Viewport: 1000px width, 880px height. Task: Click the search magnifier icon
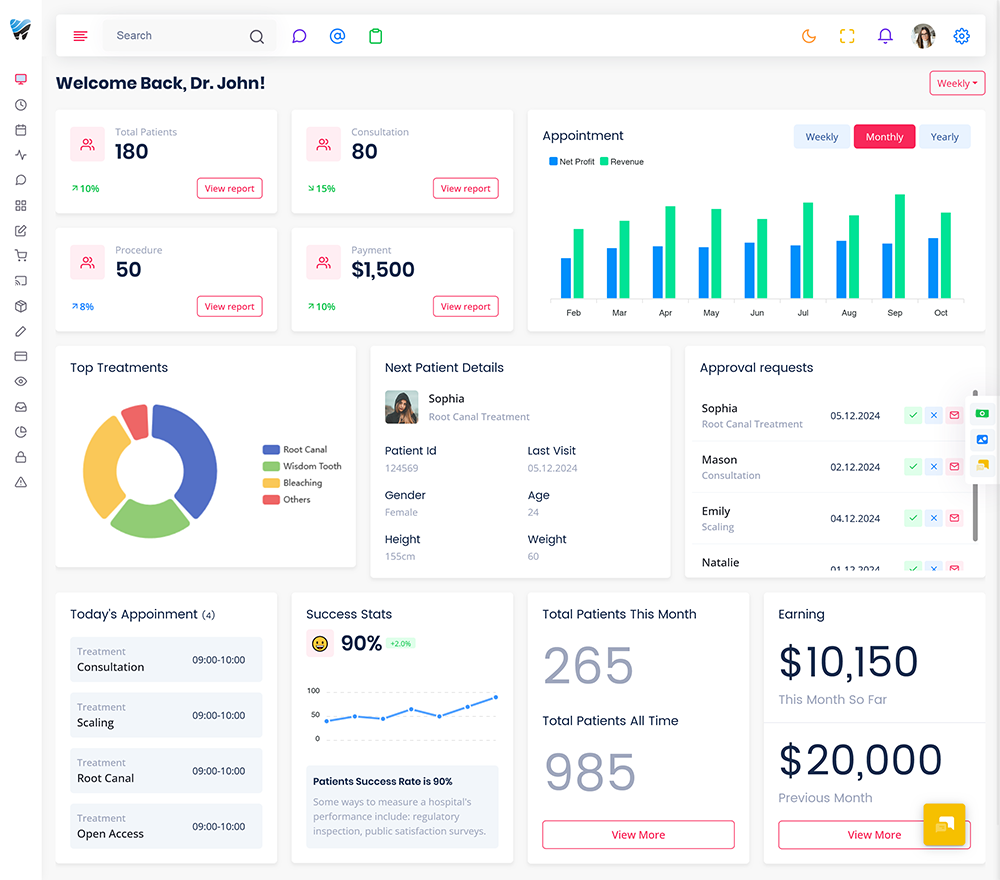click(256, 36)
